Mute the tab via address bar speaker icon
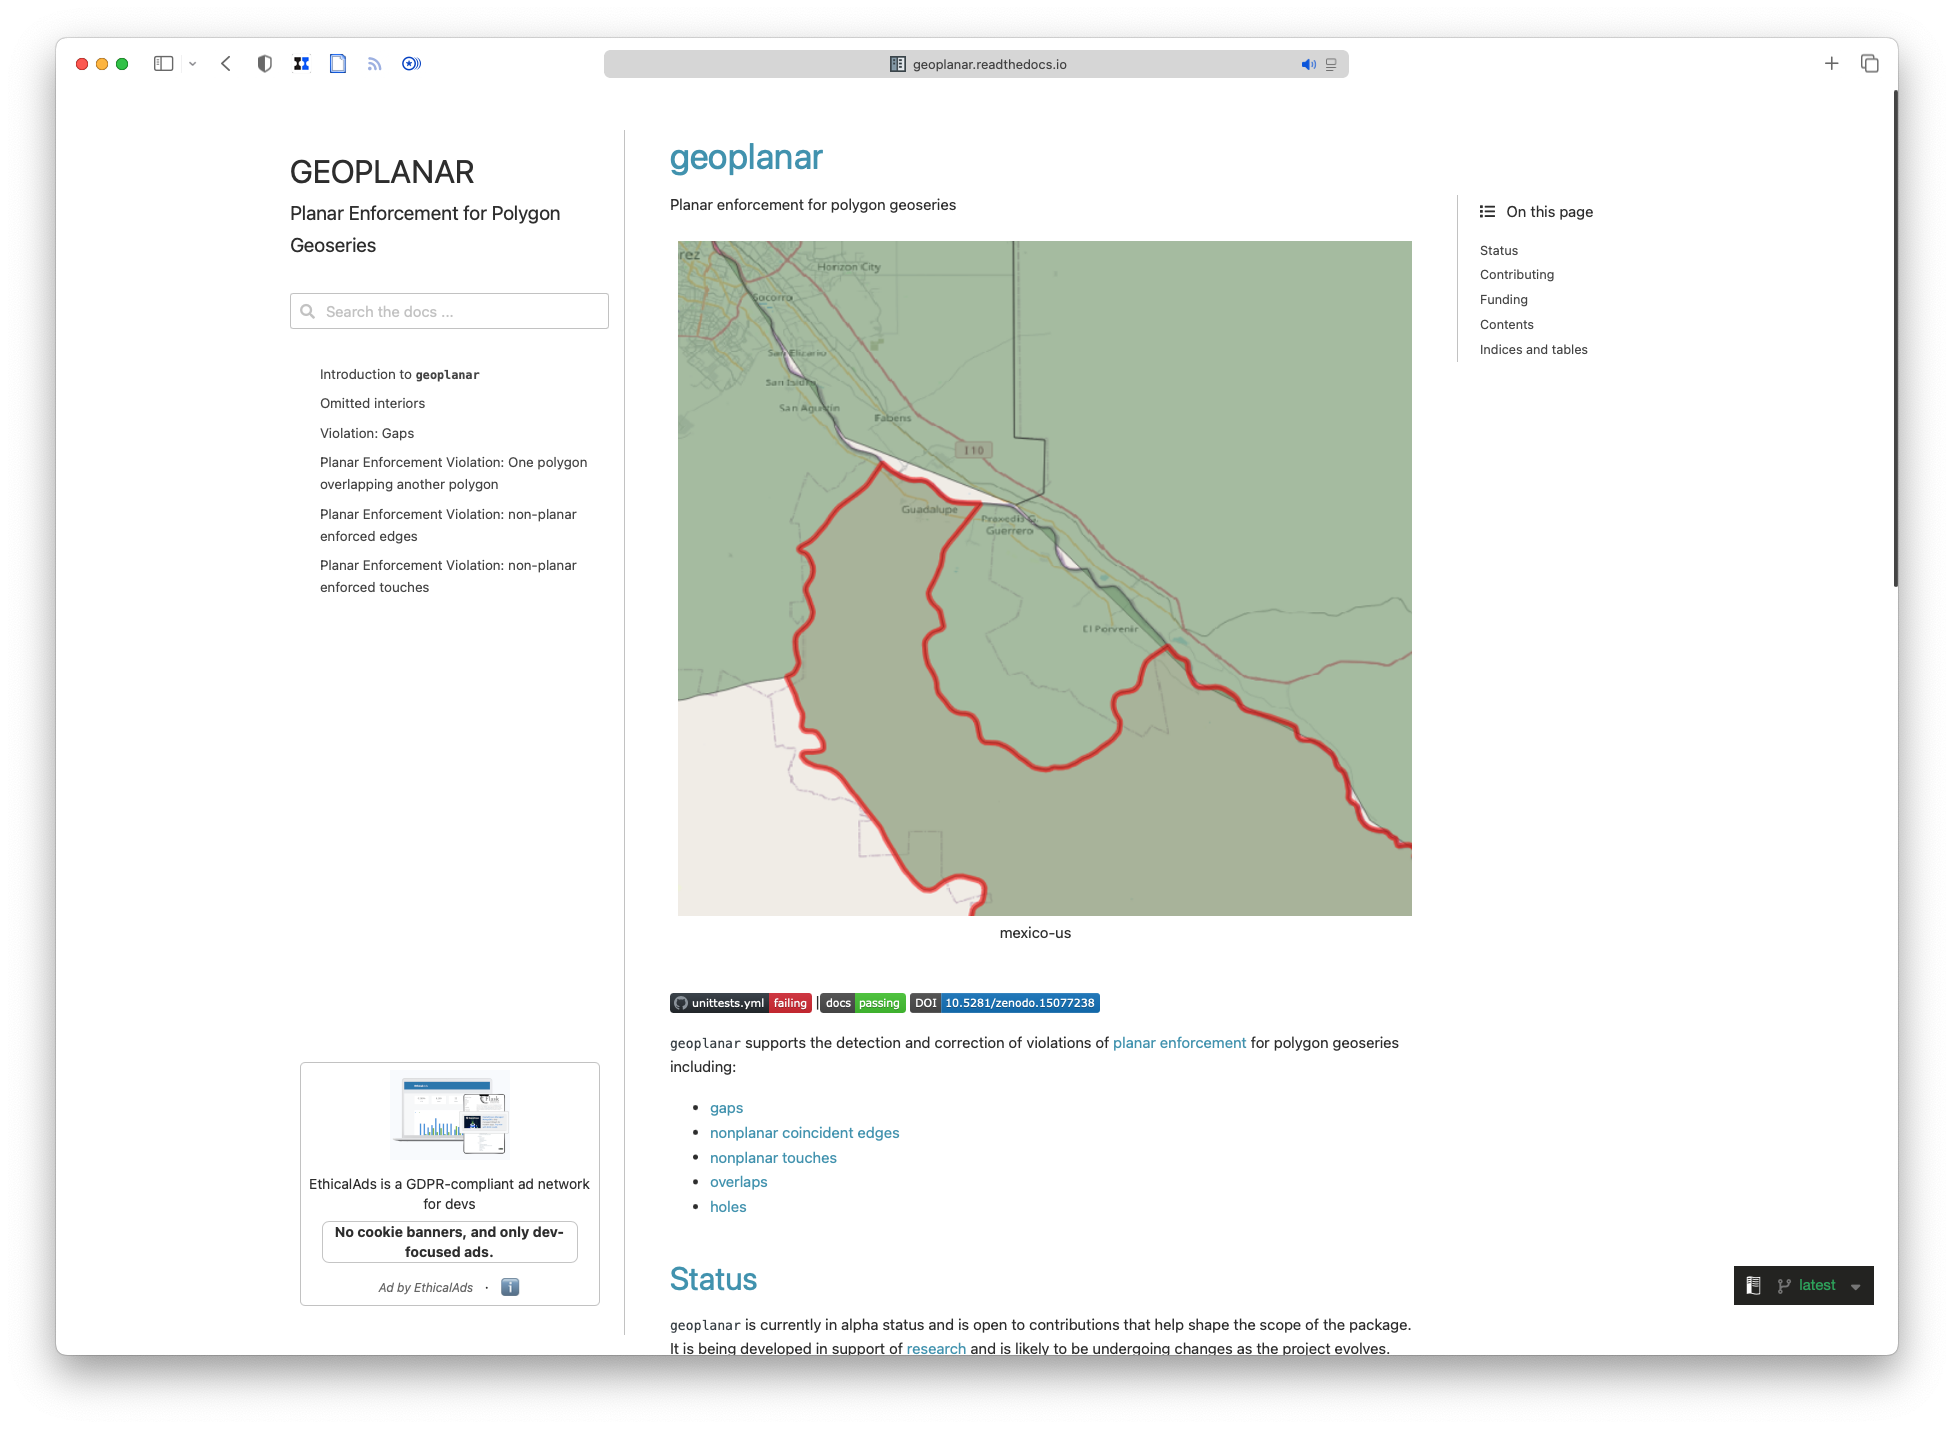 click(x=1307, y=64)
